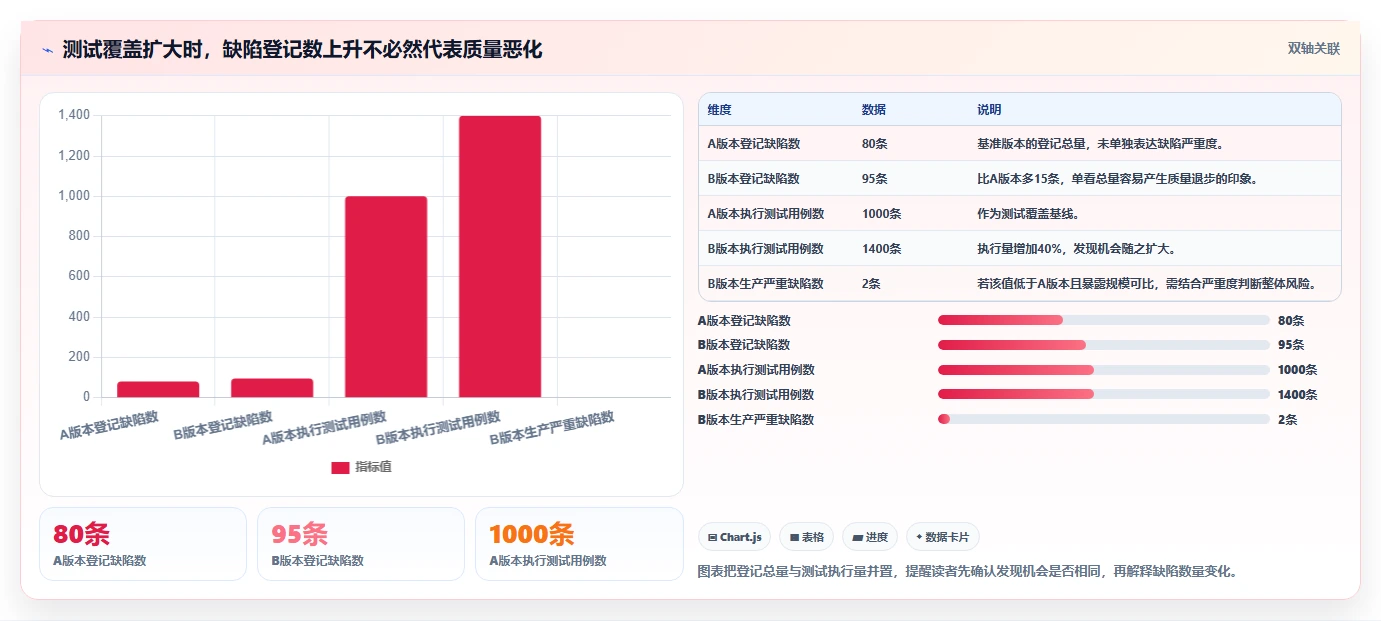Click the 1400条 progress value label
Screen dimensions: 1381x621
1297,395
